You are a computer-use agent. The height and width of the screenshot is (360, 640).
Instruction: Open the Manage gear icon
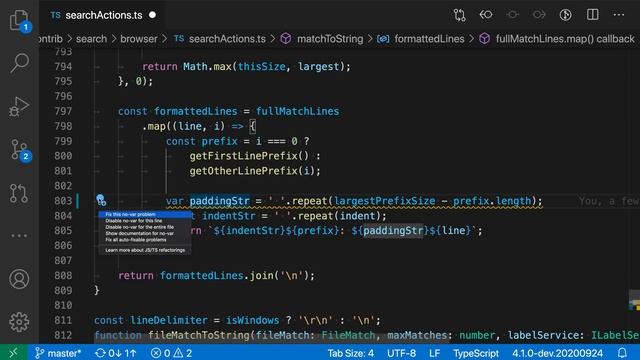19,322
